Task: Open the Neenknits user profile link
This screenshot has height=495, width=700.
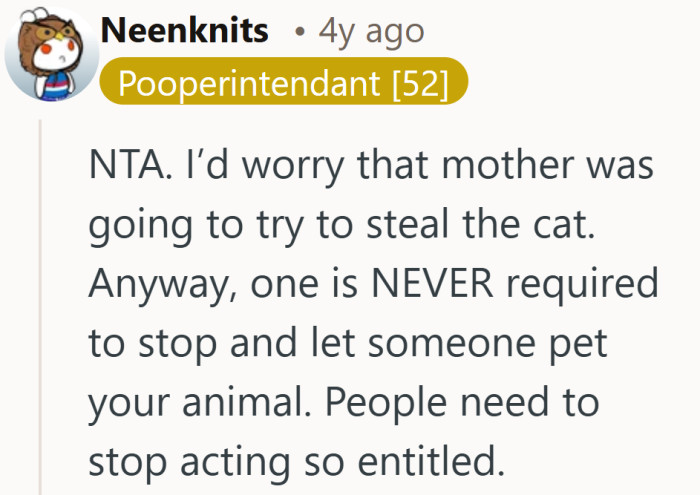Action: (185, 31)
